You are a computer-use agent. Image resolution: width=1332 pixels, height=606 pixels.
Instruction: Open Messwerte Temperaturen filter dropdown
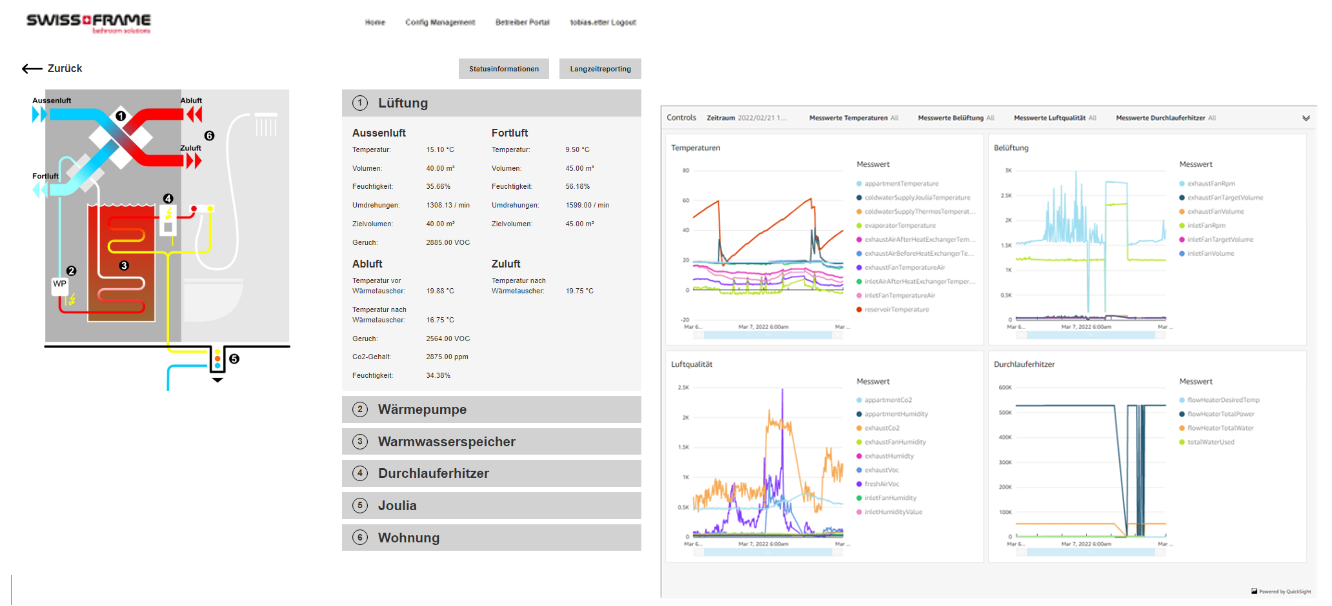tap(854, 118)
